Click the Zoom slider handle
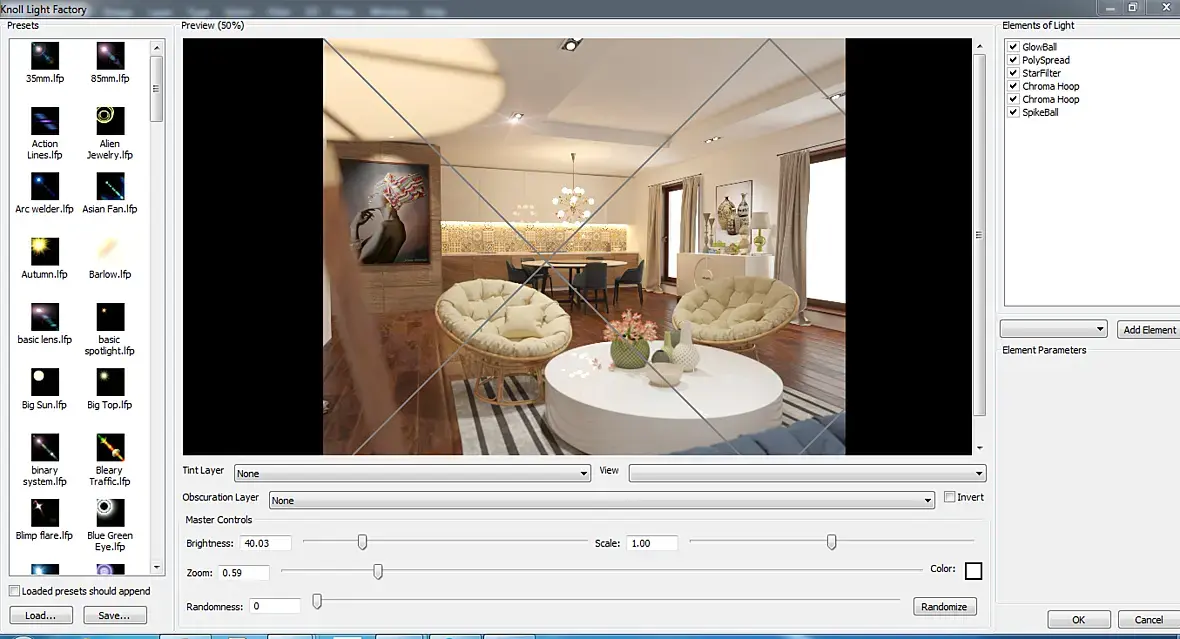 378,572
